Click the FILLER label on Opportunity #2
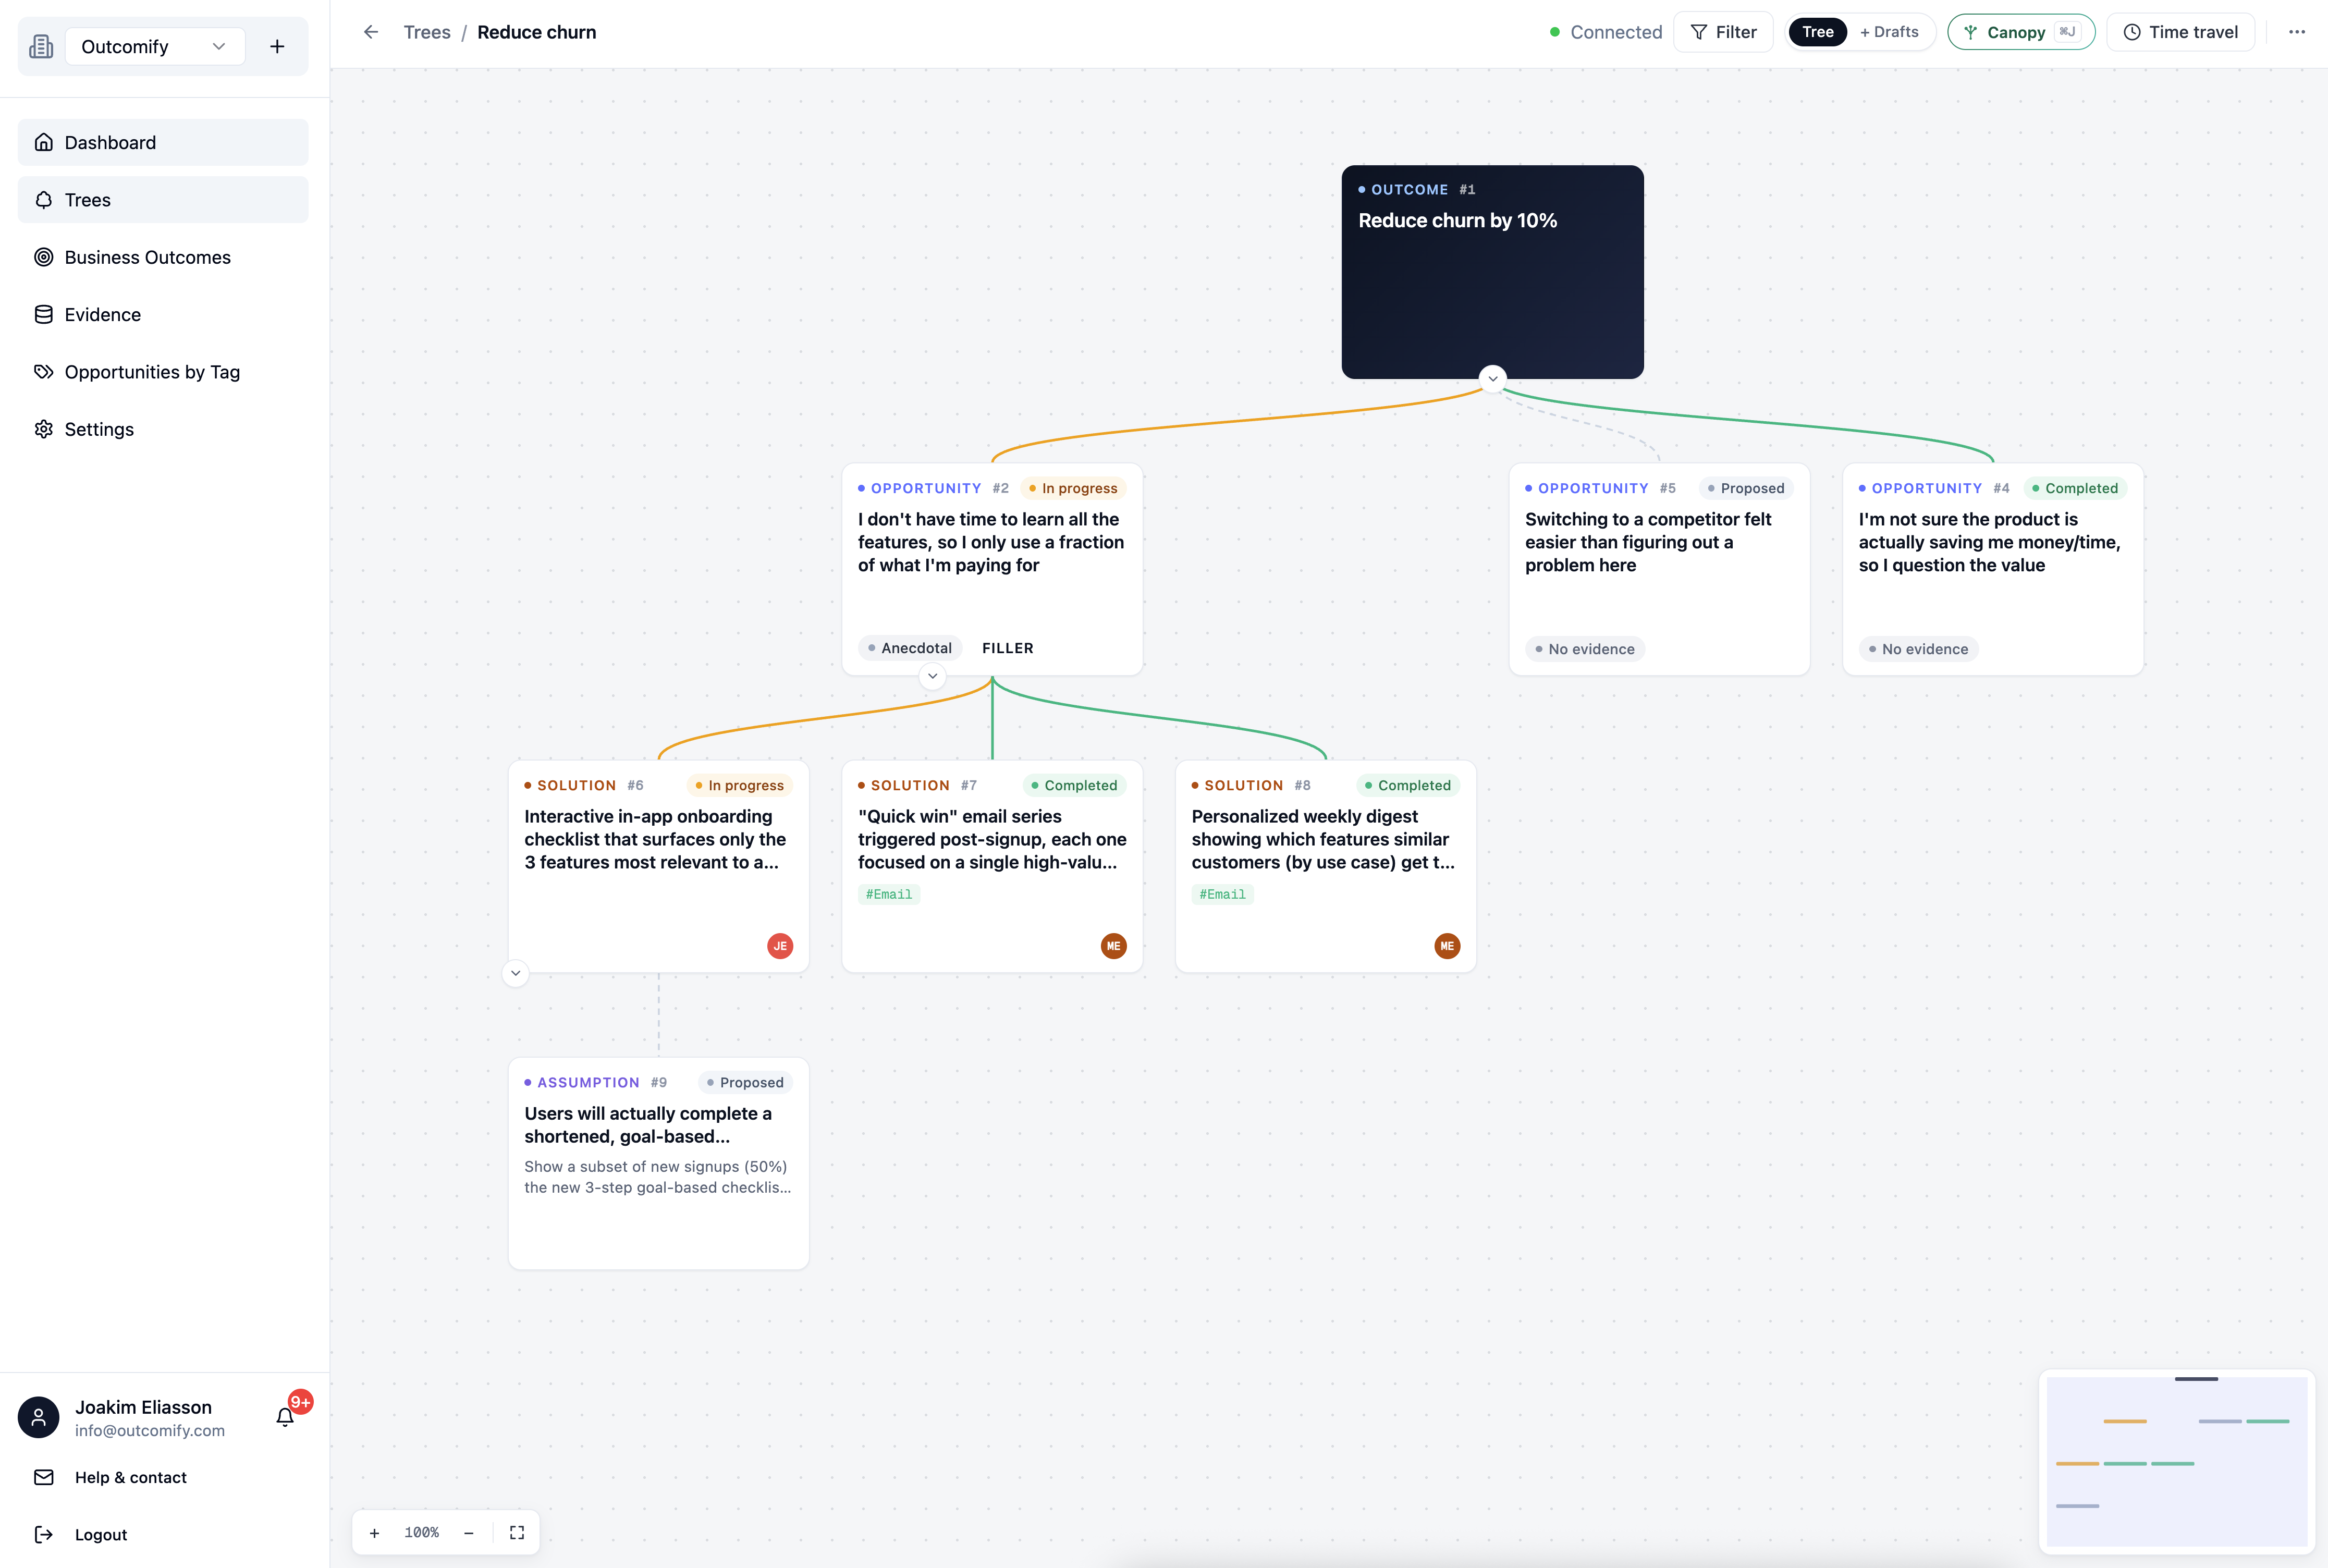 [1007, 648]
